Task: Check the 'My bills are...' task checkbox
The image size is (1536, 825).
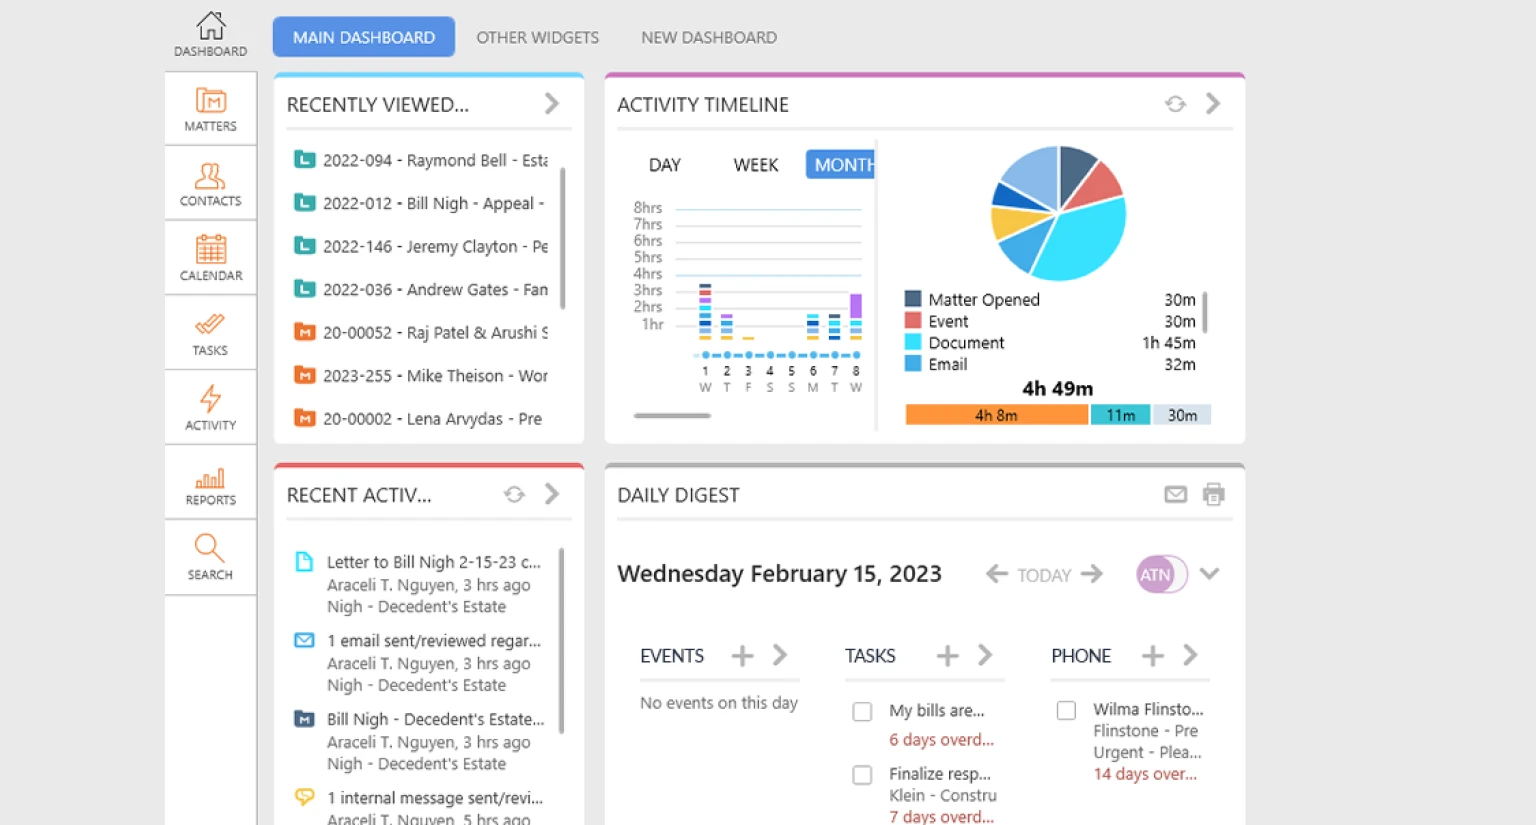Action: tap(862, 712)
